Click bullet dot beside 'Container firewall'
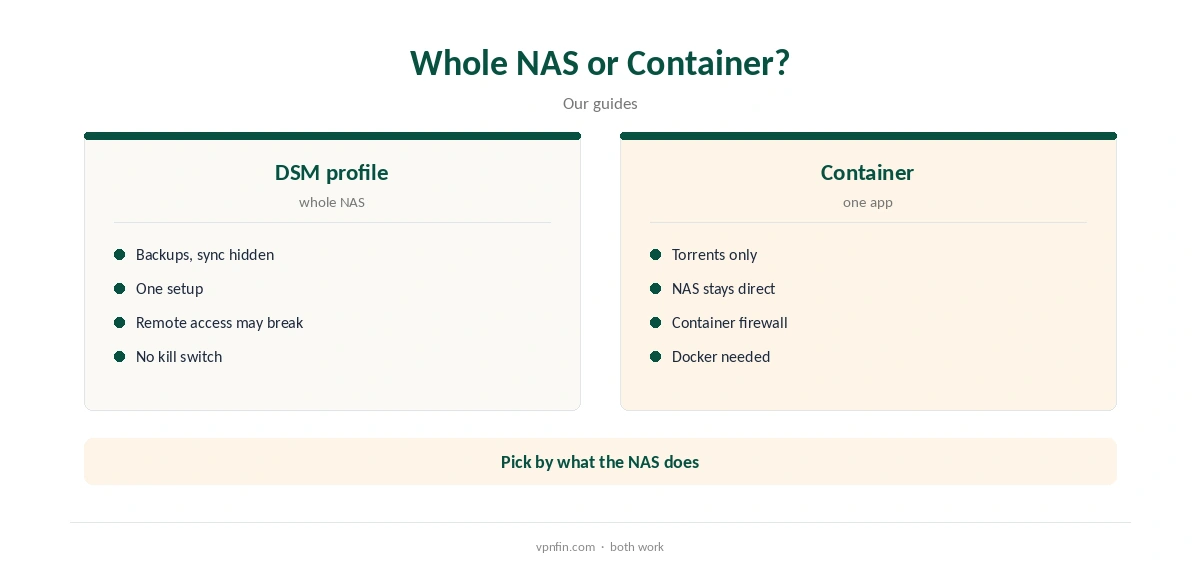 point(656,322)
